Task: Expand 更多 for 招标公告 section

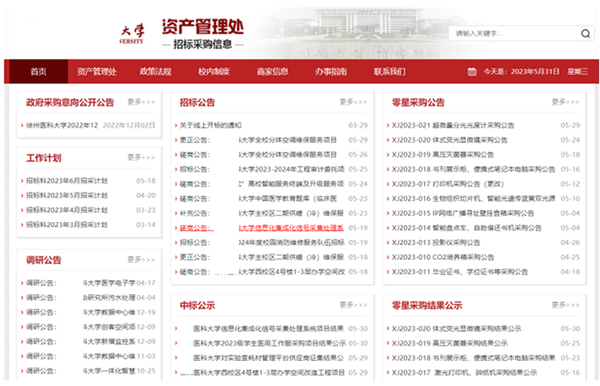Action: pos(353,102)
